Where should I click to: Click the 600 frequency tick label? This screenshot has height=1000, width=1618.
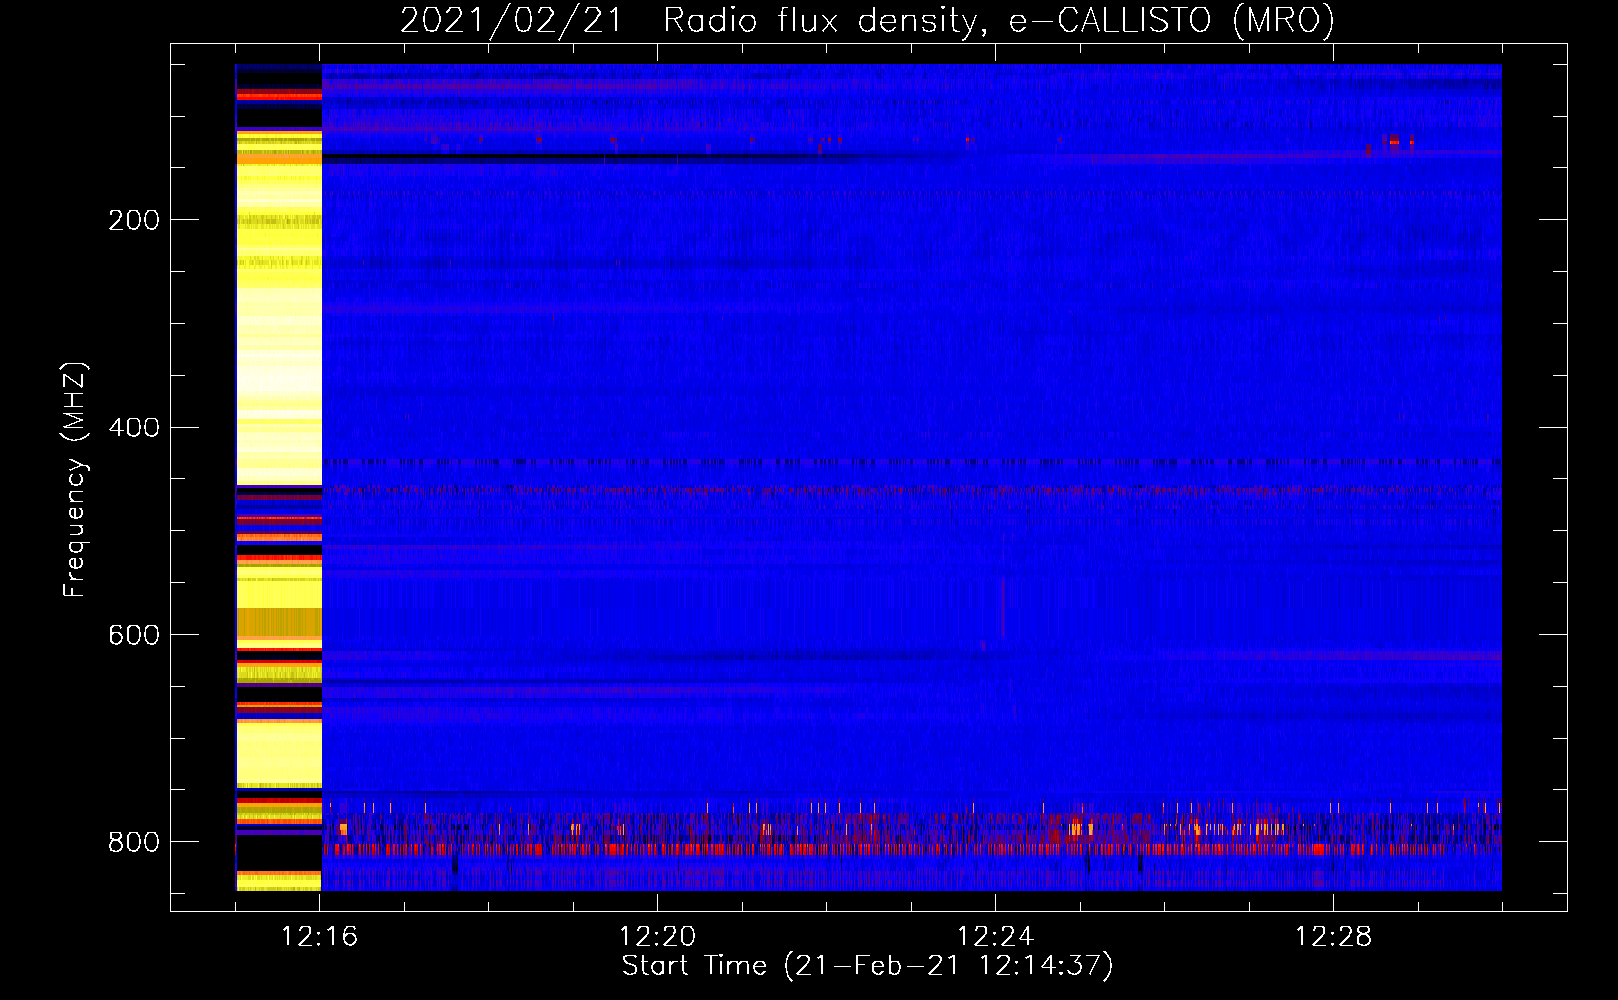134,635
